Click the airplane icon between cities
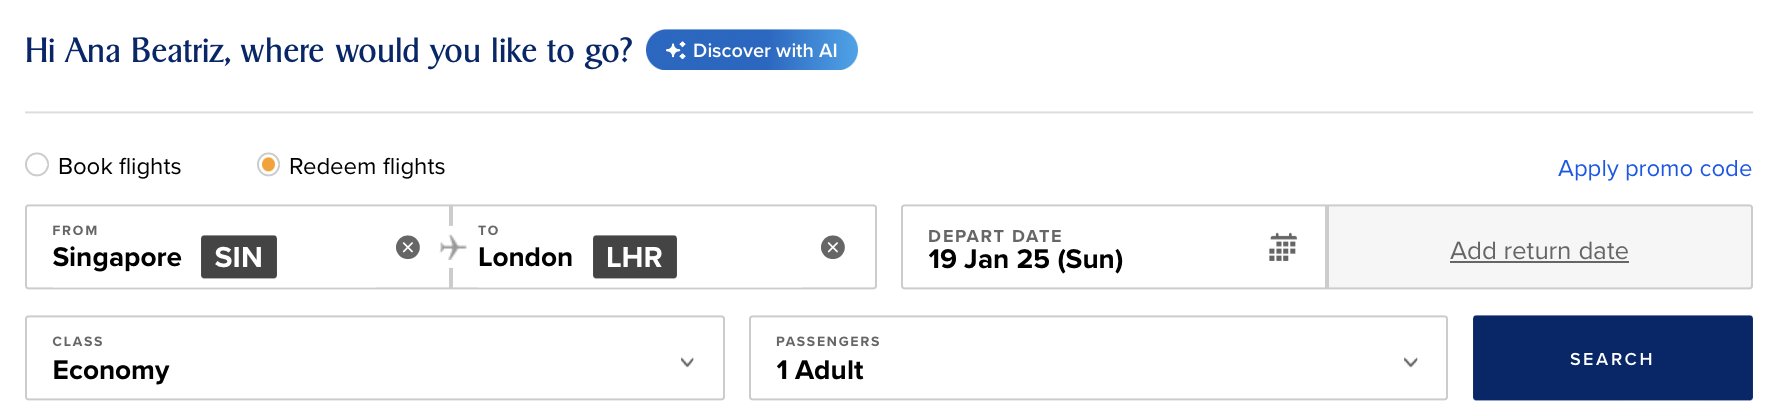 coord(453,247)
